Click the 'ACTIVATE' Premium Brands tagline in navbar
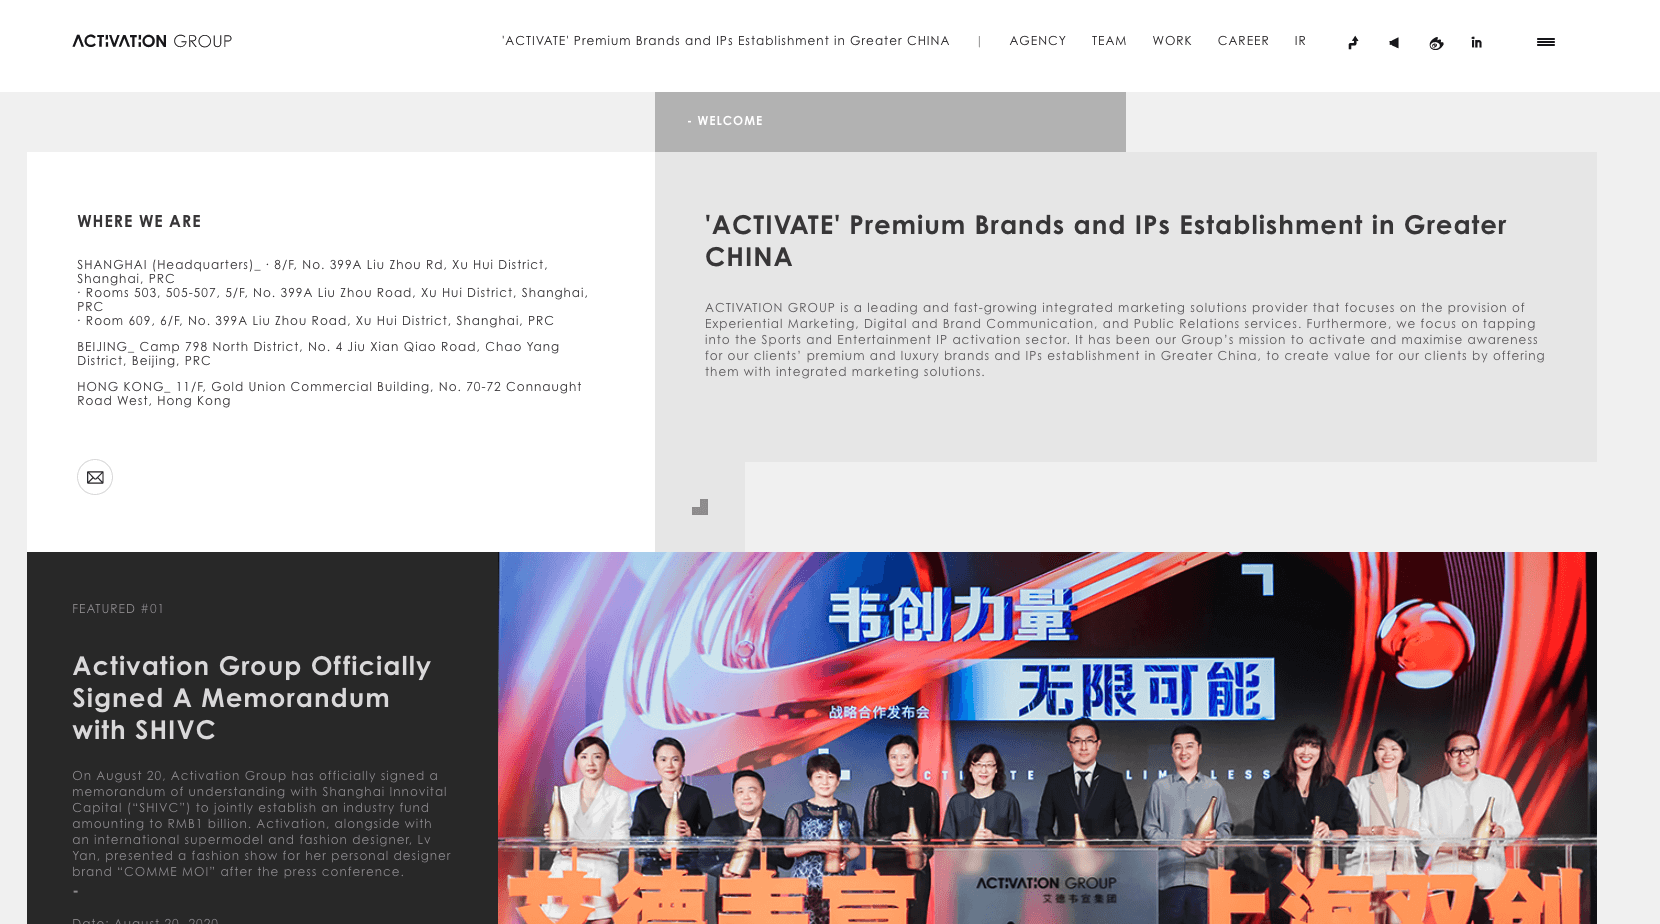This screenshot has height=924, width=1660. click(726, 41)
